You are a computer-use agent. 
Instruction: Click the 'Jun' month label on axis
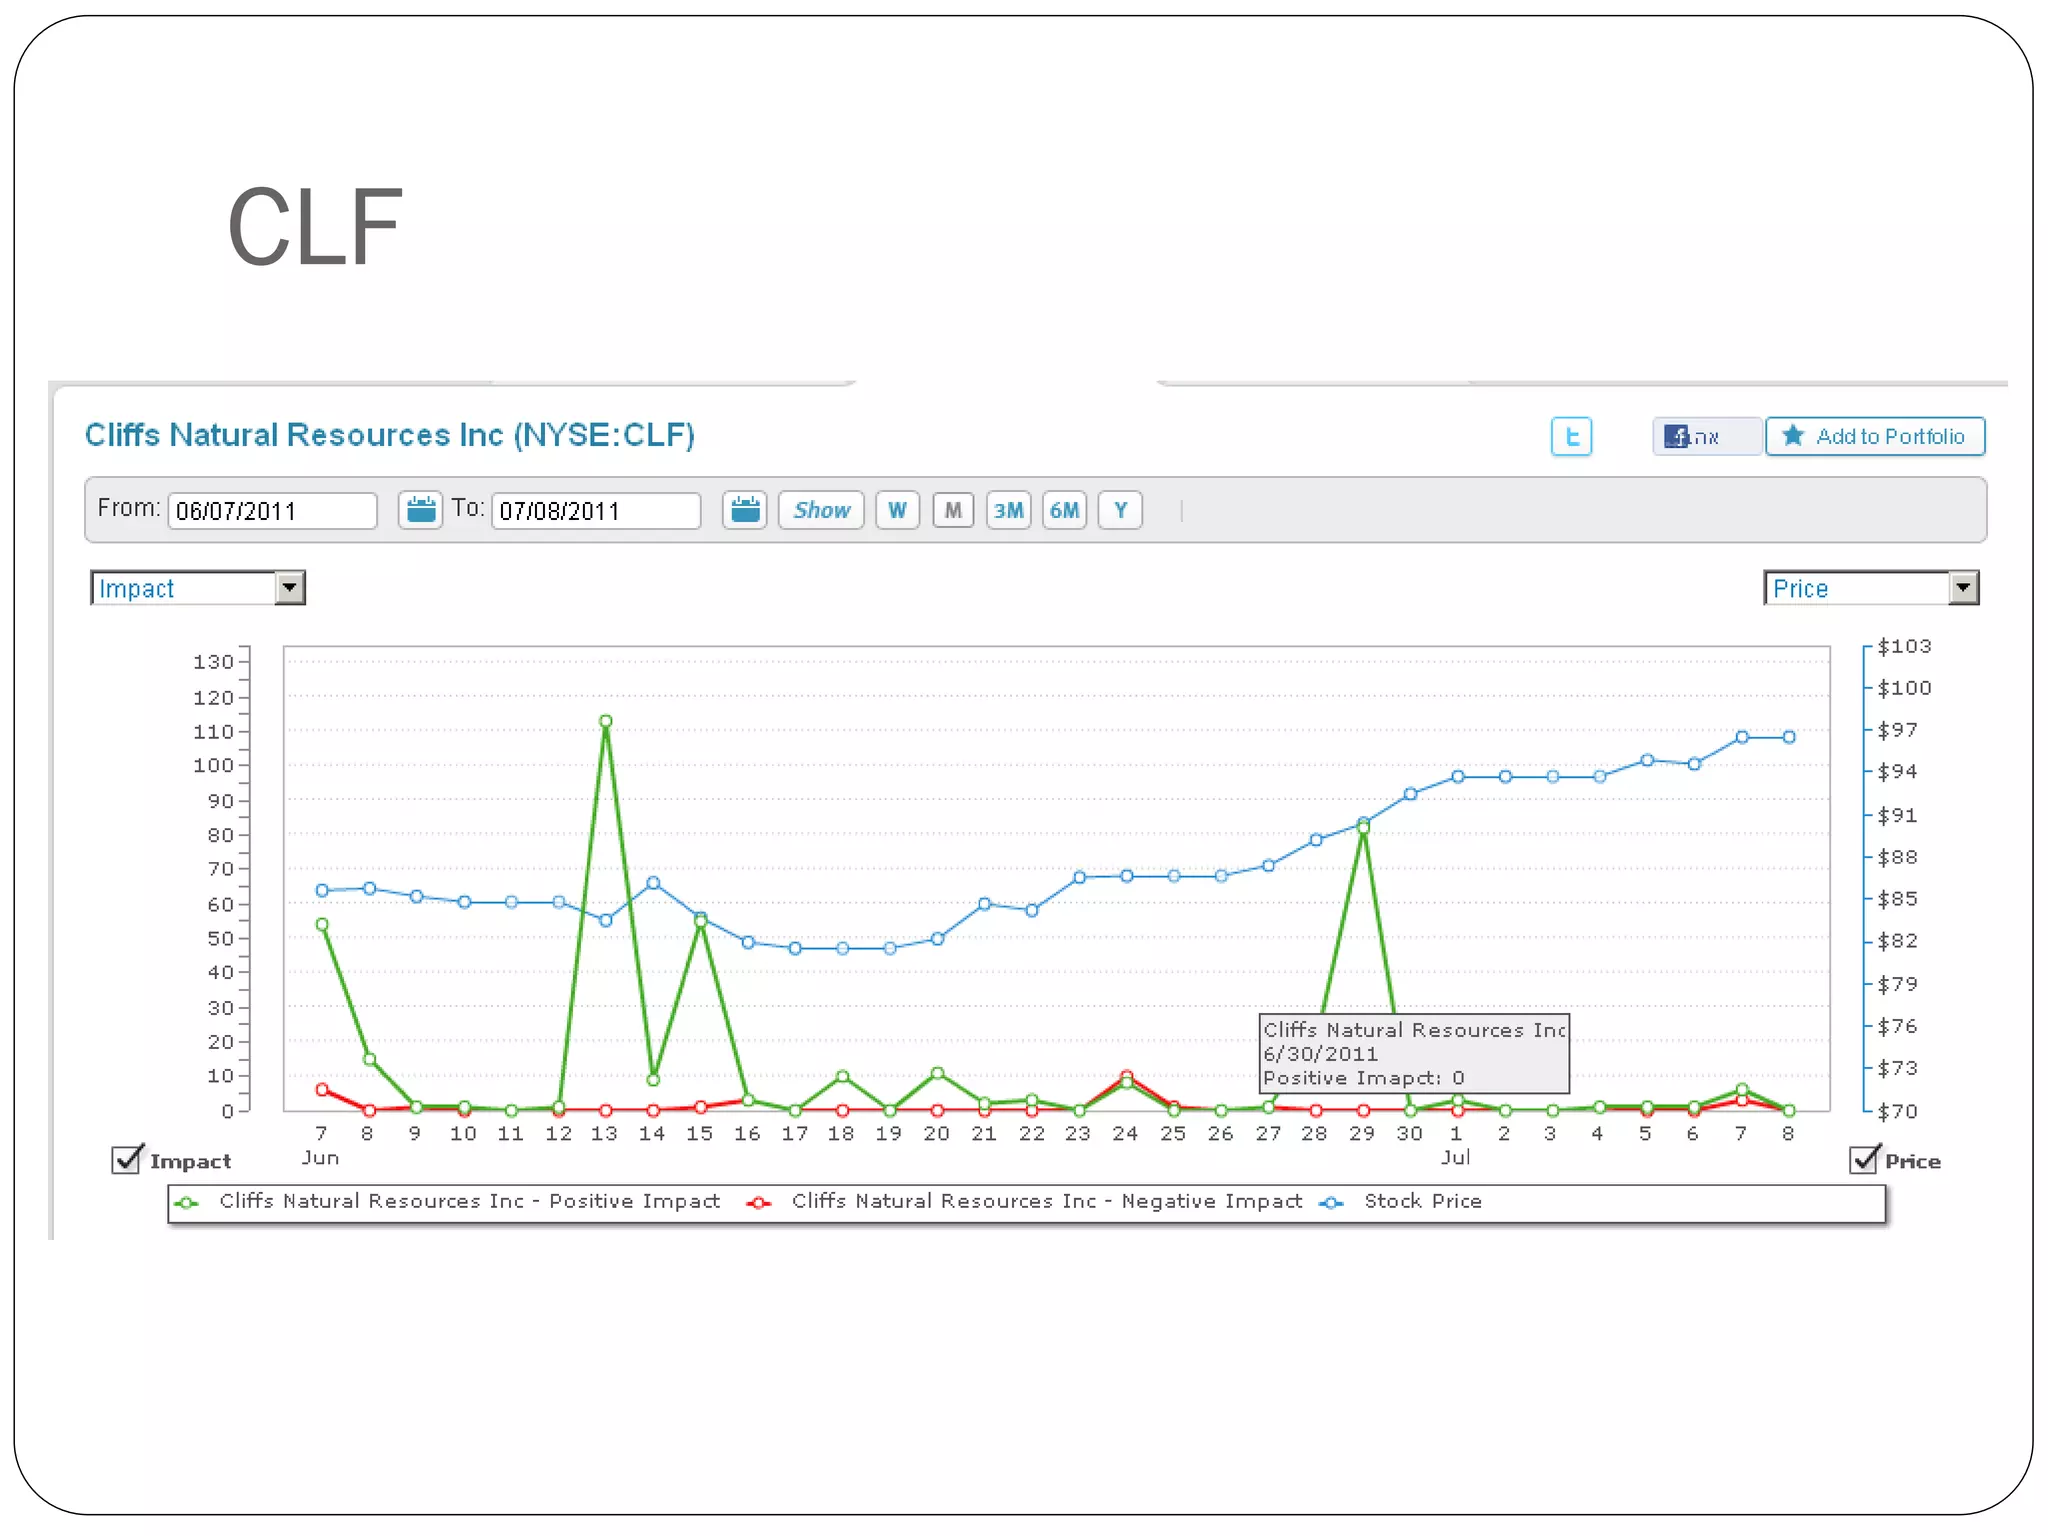tap(321, 1157)
